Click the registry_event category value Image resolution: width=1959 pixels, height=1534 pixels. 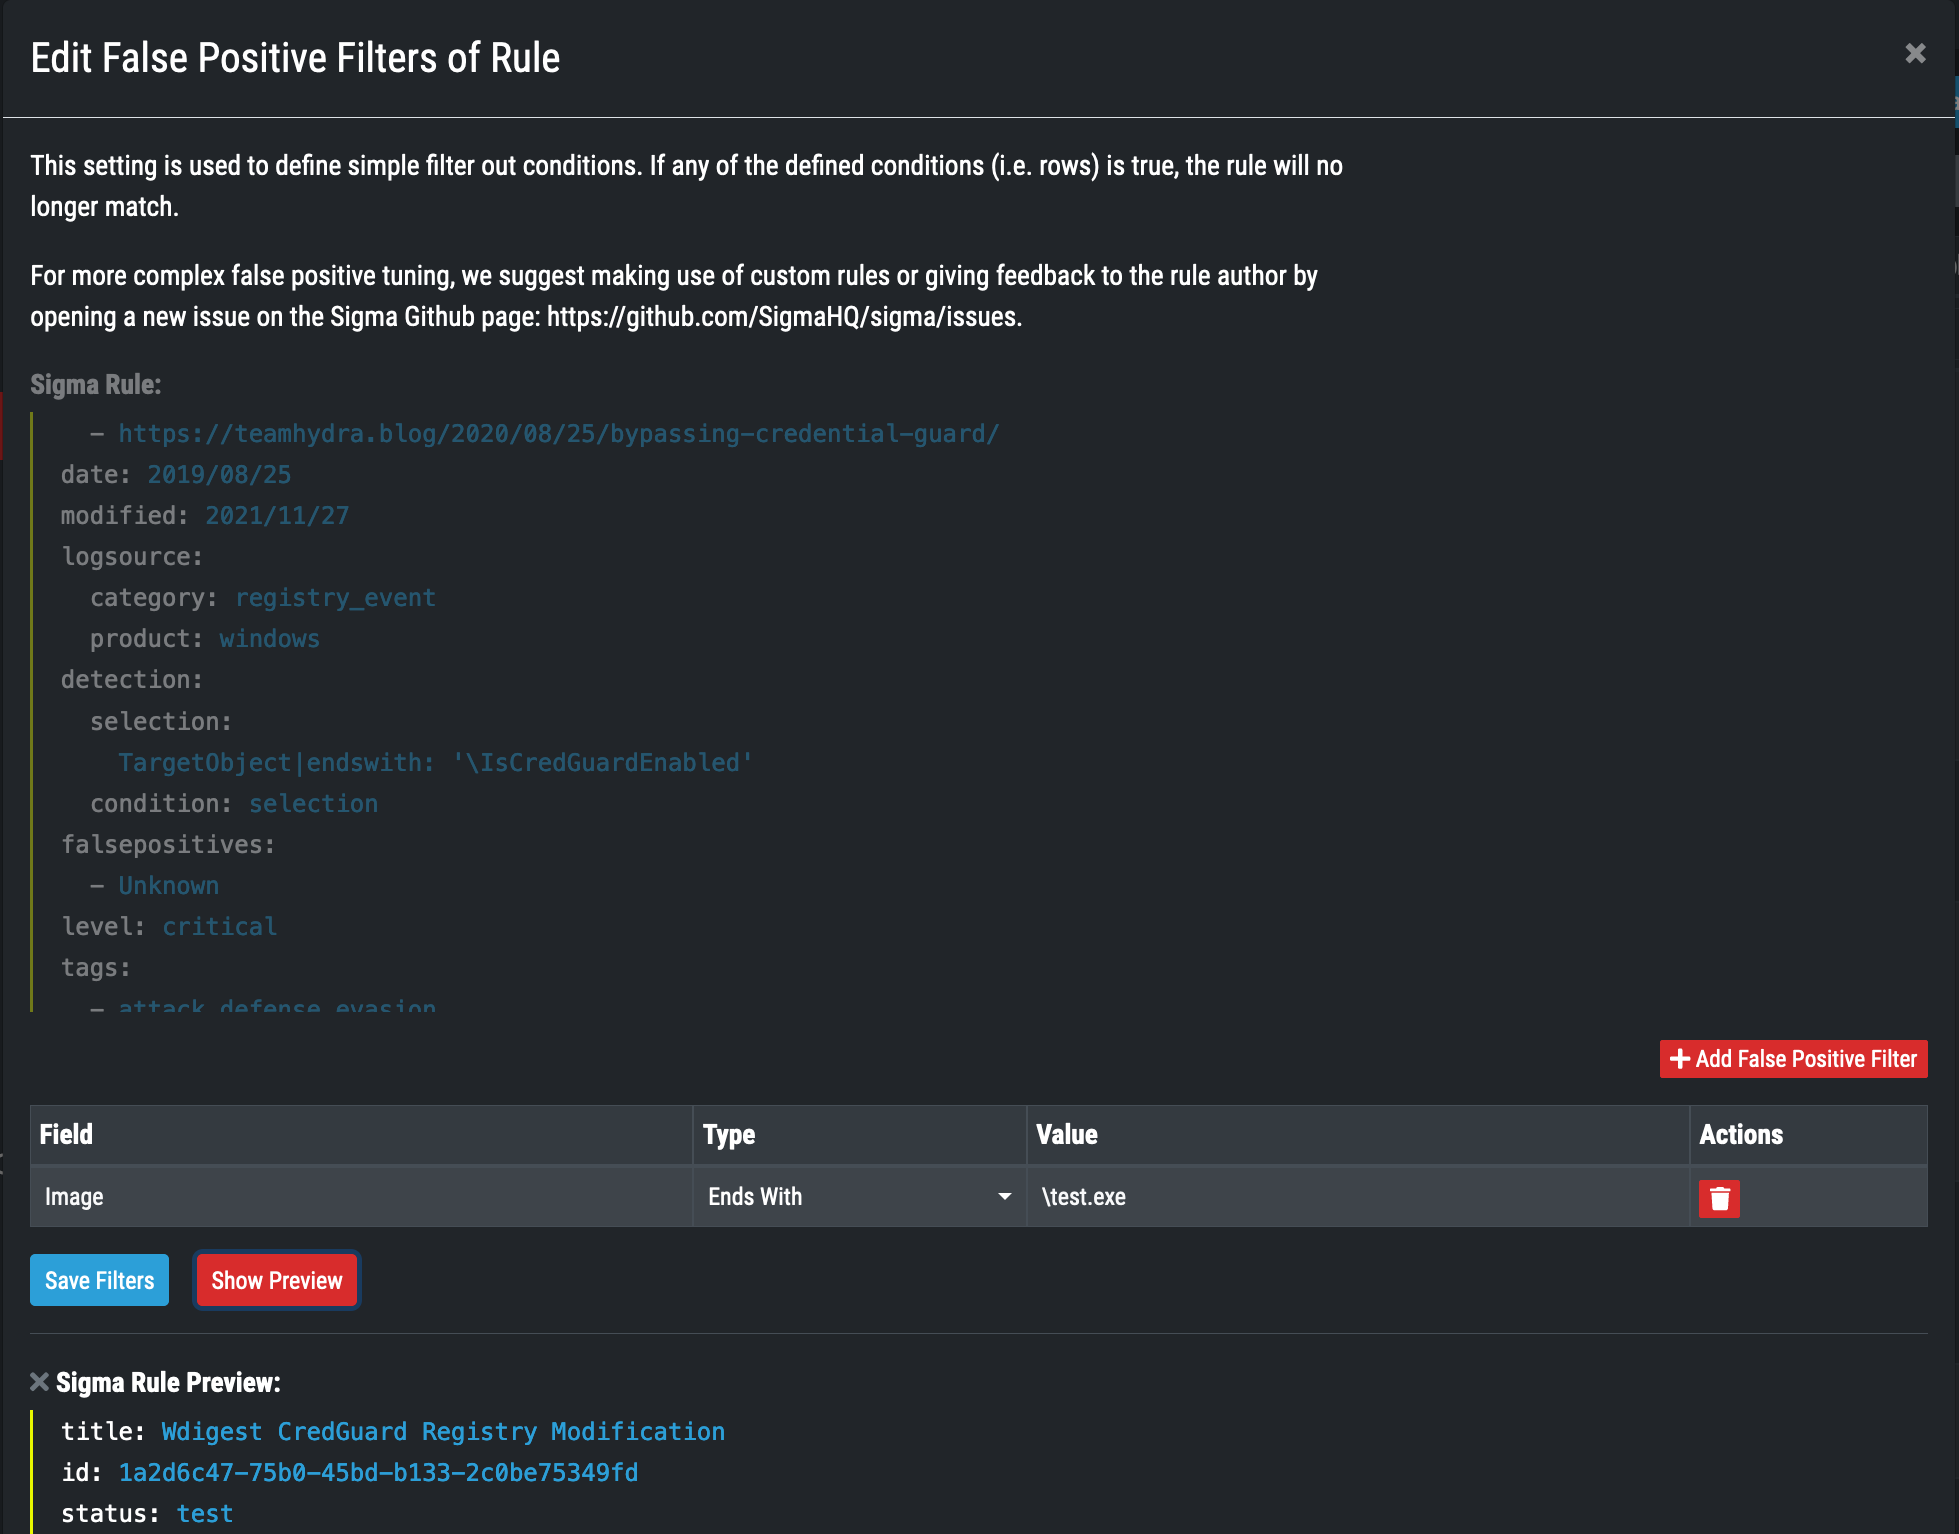(335, 598)
